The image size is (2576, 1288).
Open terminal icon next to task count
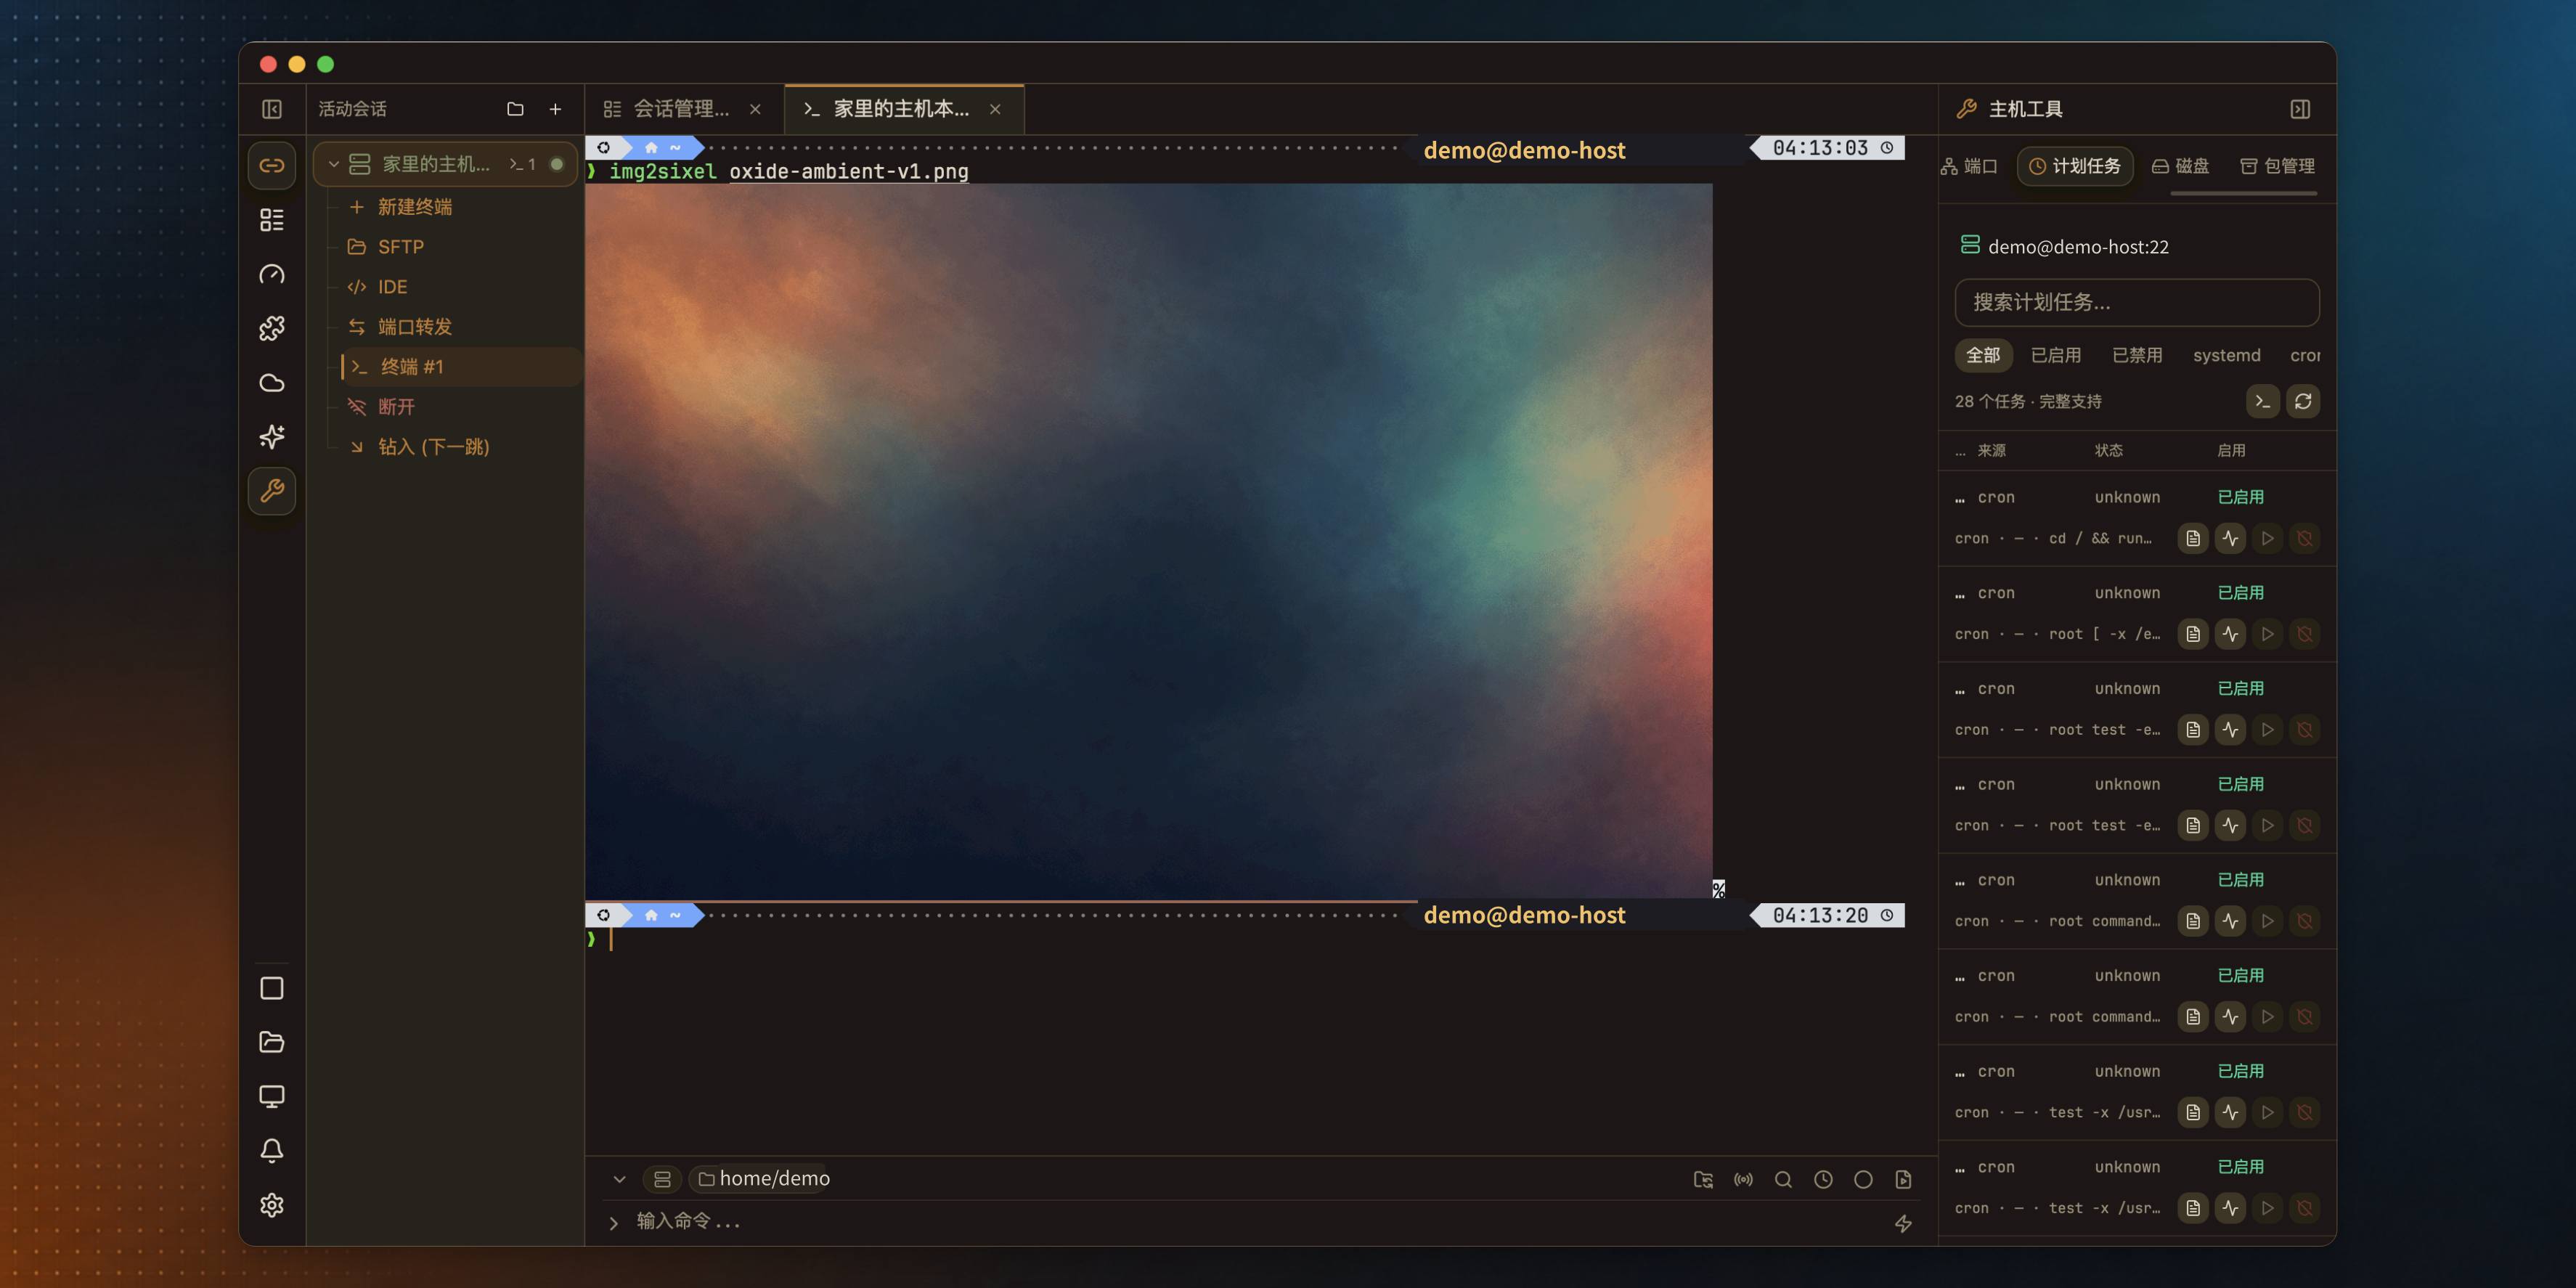(2262, 401)
